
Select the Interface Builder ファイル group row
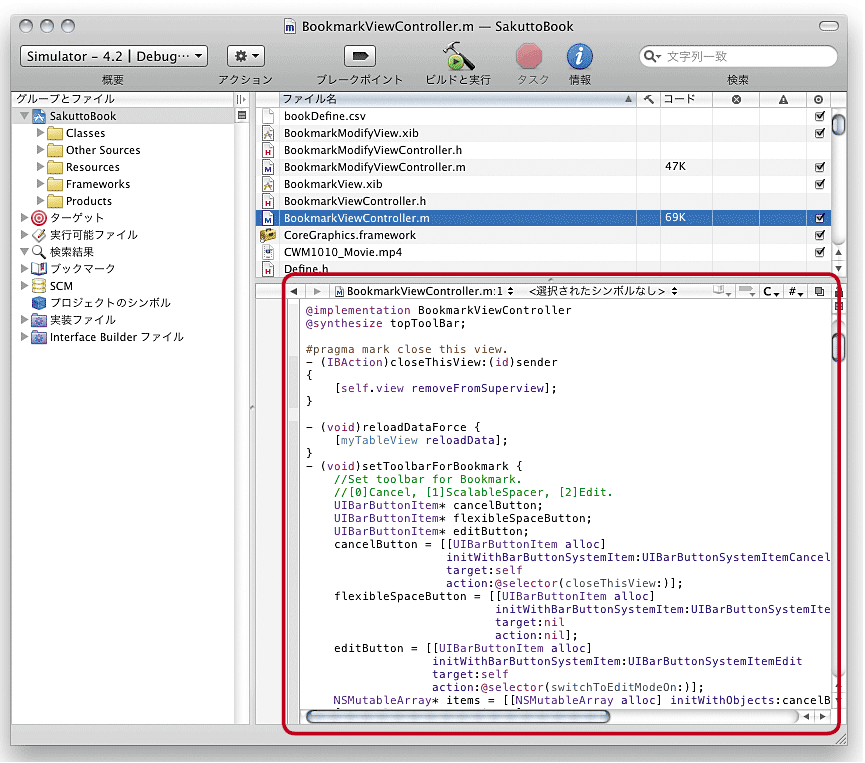tap(125, 337)
